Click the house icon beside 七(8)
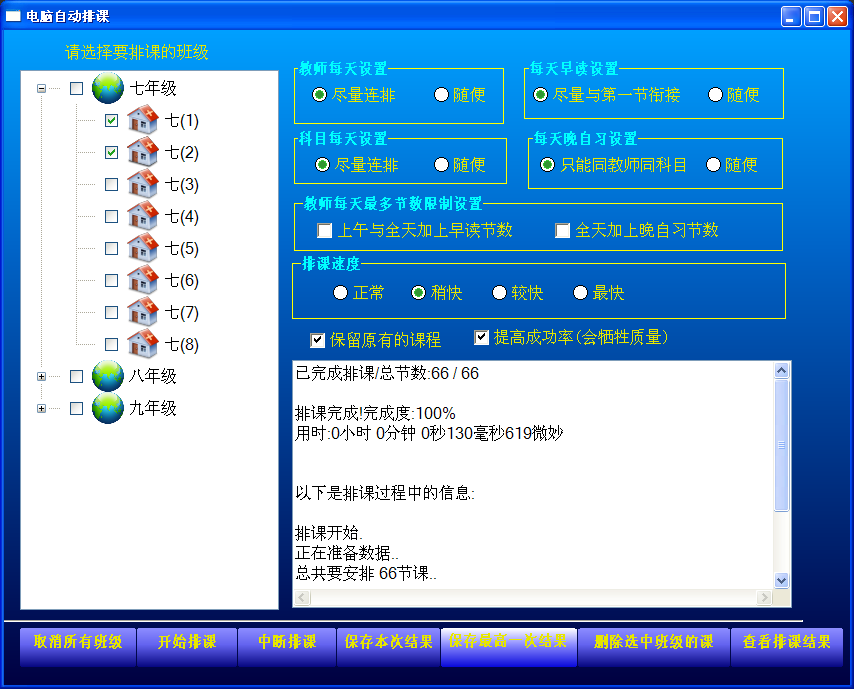 point(143,344)
